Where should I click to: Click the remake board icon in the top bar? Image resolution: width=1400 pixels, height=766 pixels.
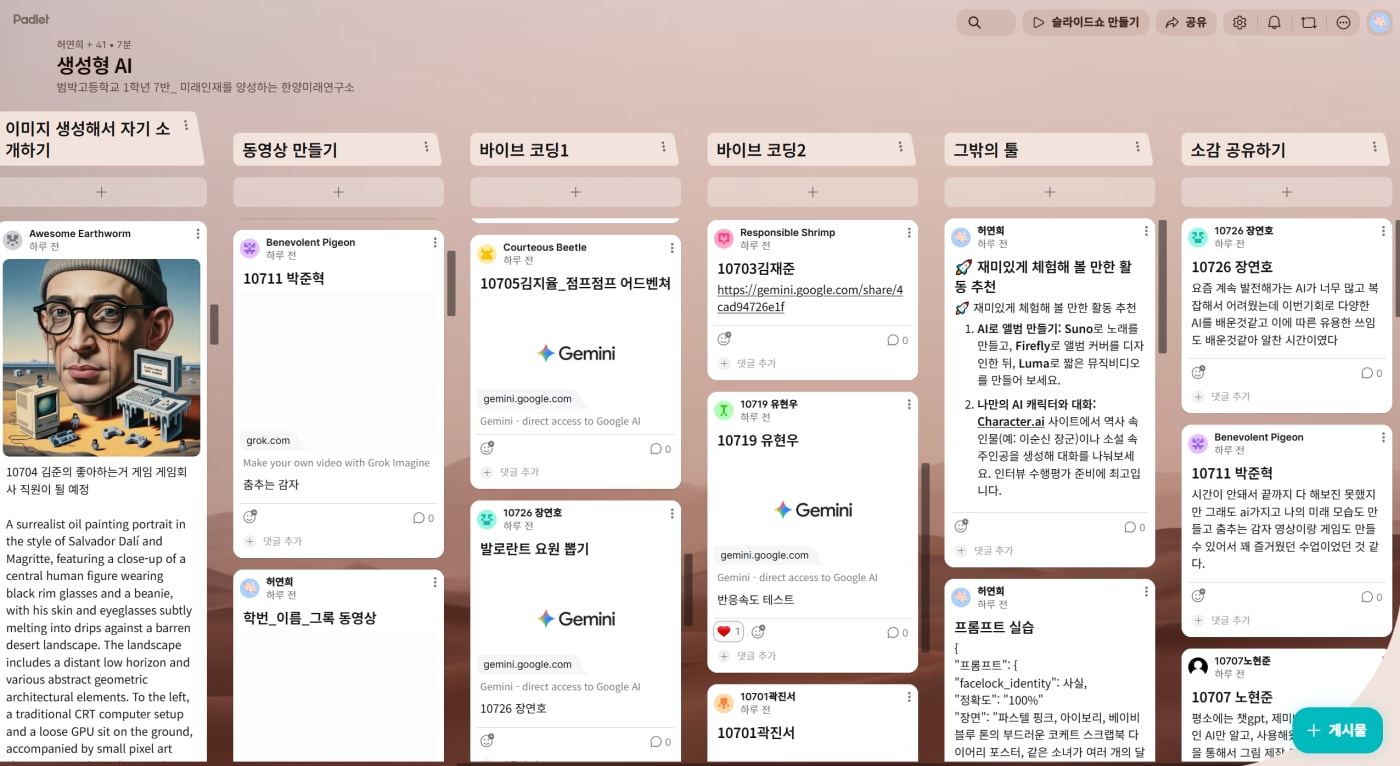click(x=1308, y=21)
